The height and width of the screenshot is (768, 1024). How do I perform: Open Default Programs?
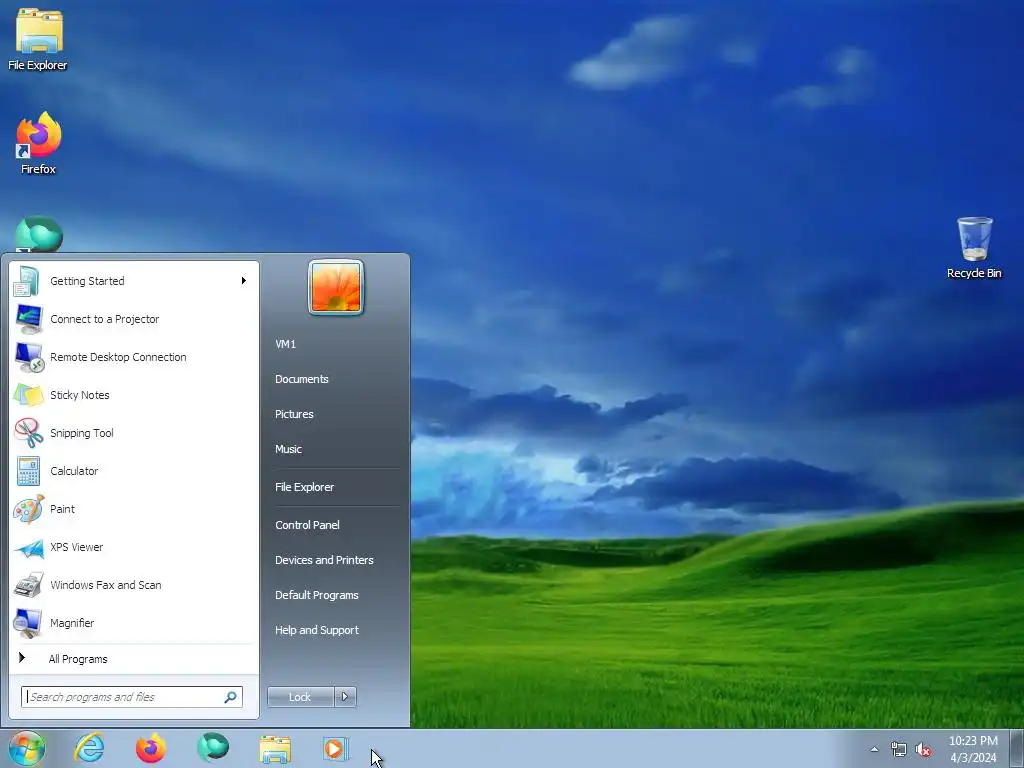[x=317, y=595]
